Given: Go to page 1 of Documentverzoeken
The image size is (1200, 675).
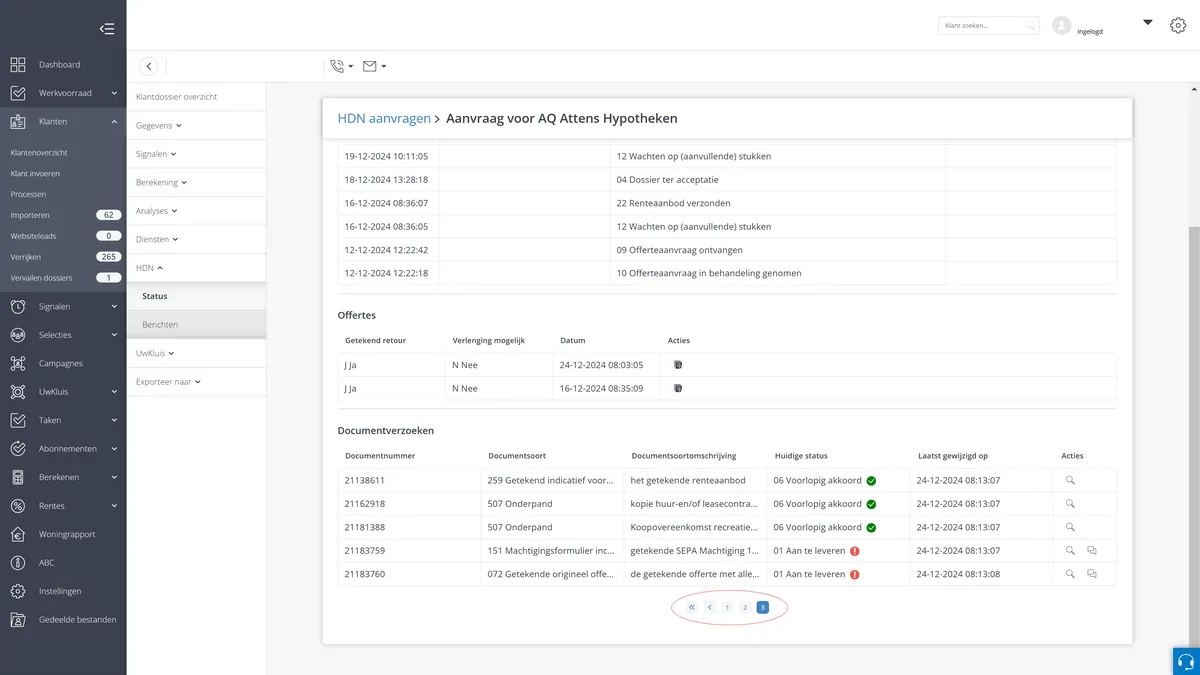Looking at the screenshot, I should [727, 607].
